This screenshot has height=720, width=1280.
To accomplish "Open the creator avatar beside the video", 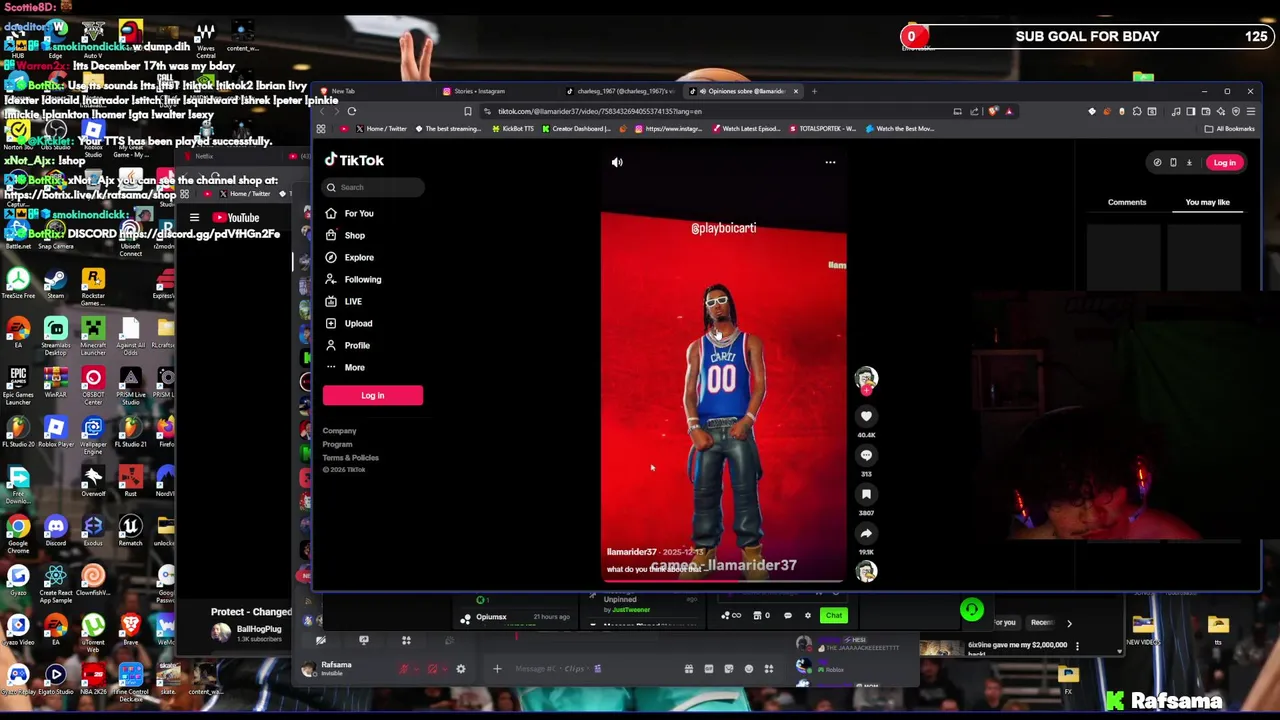I will click(x=866, y=378).
